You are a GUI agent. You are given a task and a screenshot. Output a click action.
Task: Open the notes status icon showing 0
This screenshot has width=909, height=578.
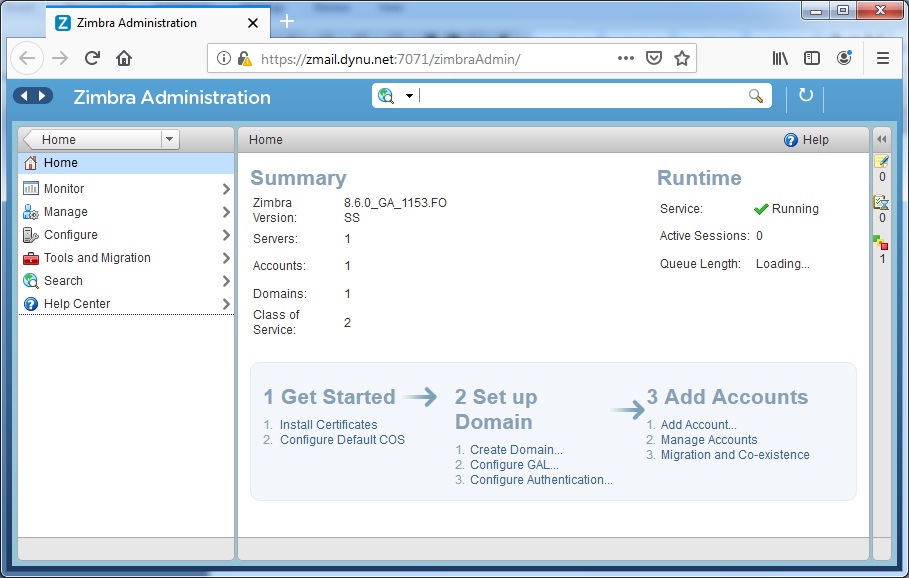[x=882, y=162]
